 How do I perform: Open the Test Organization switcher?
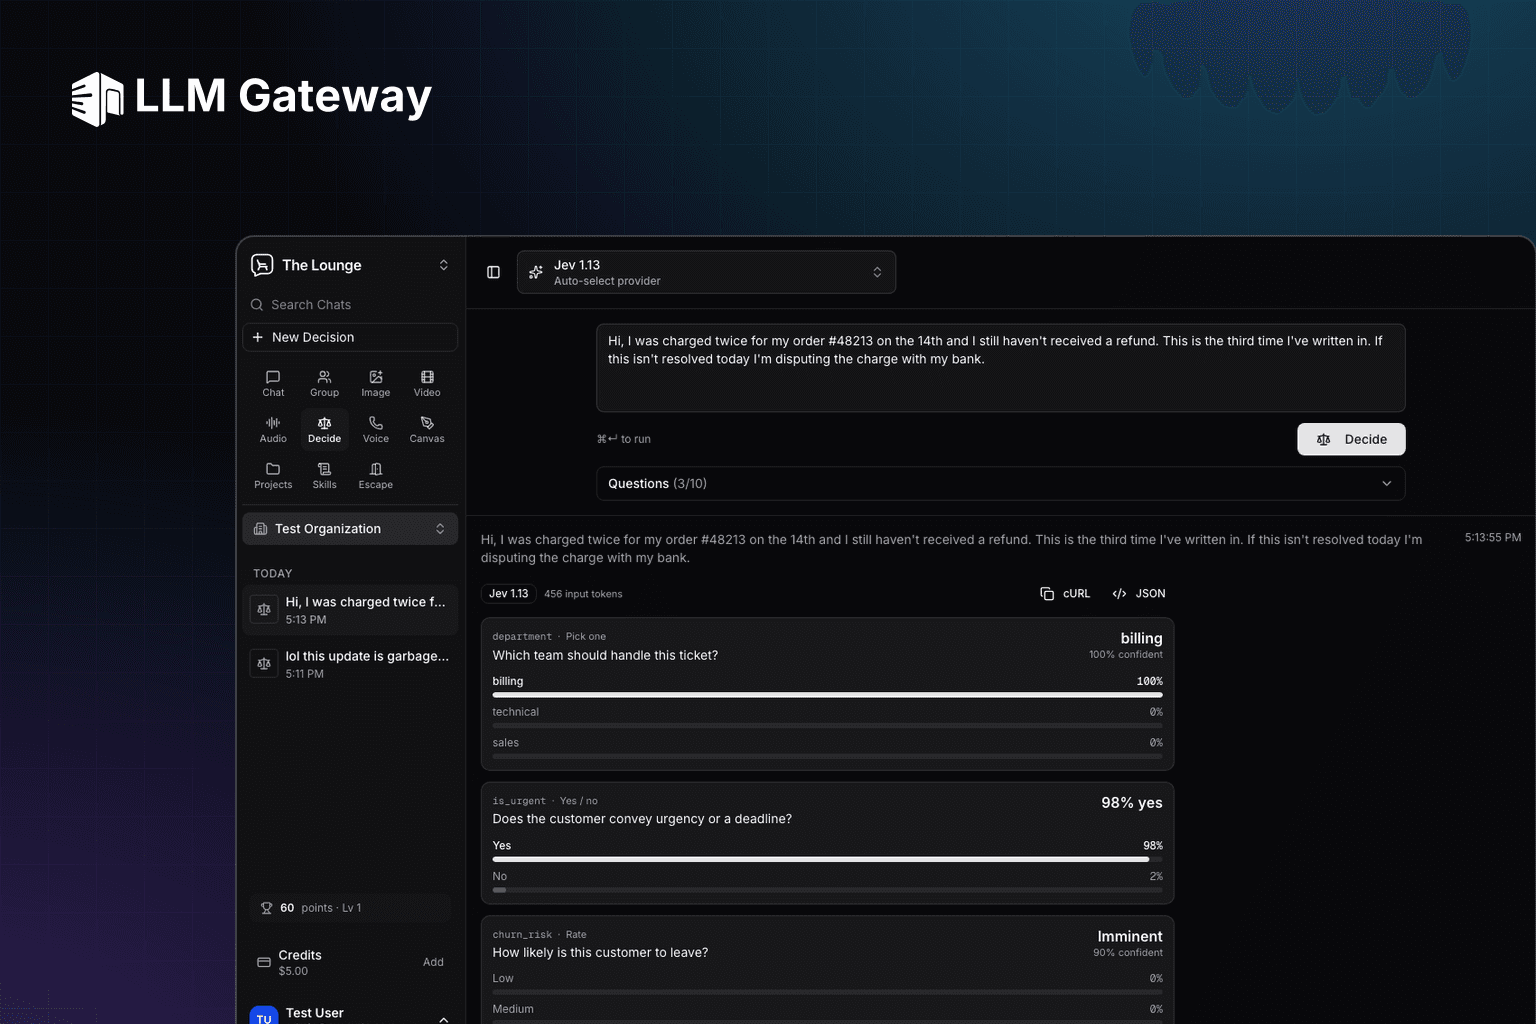tap(350, 529)
